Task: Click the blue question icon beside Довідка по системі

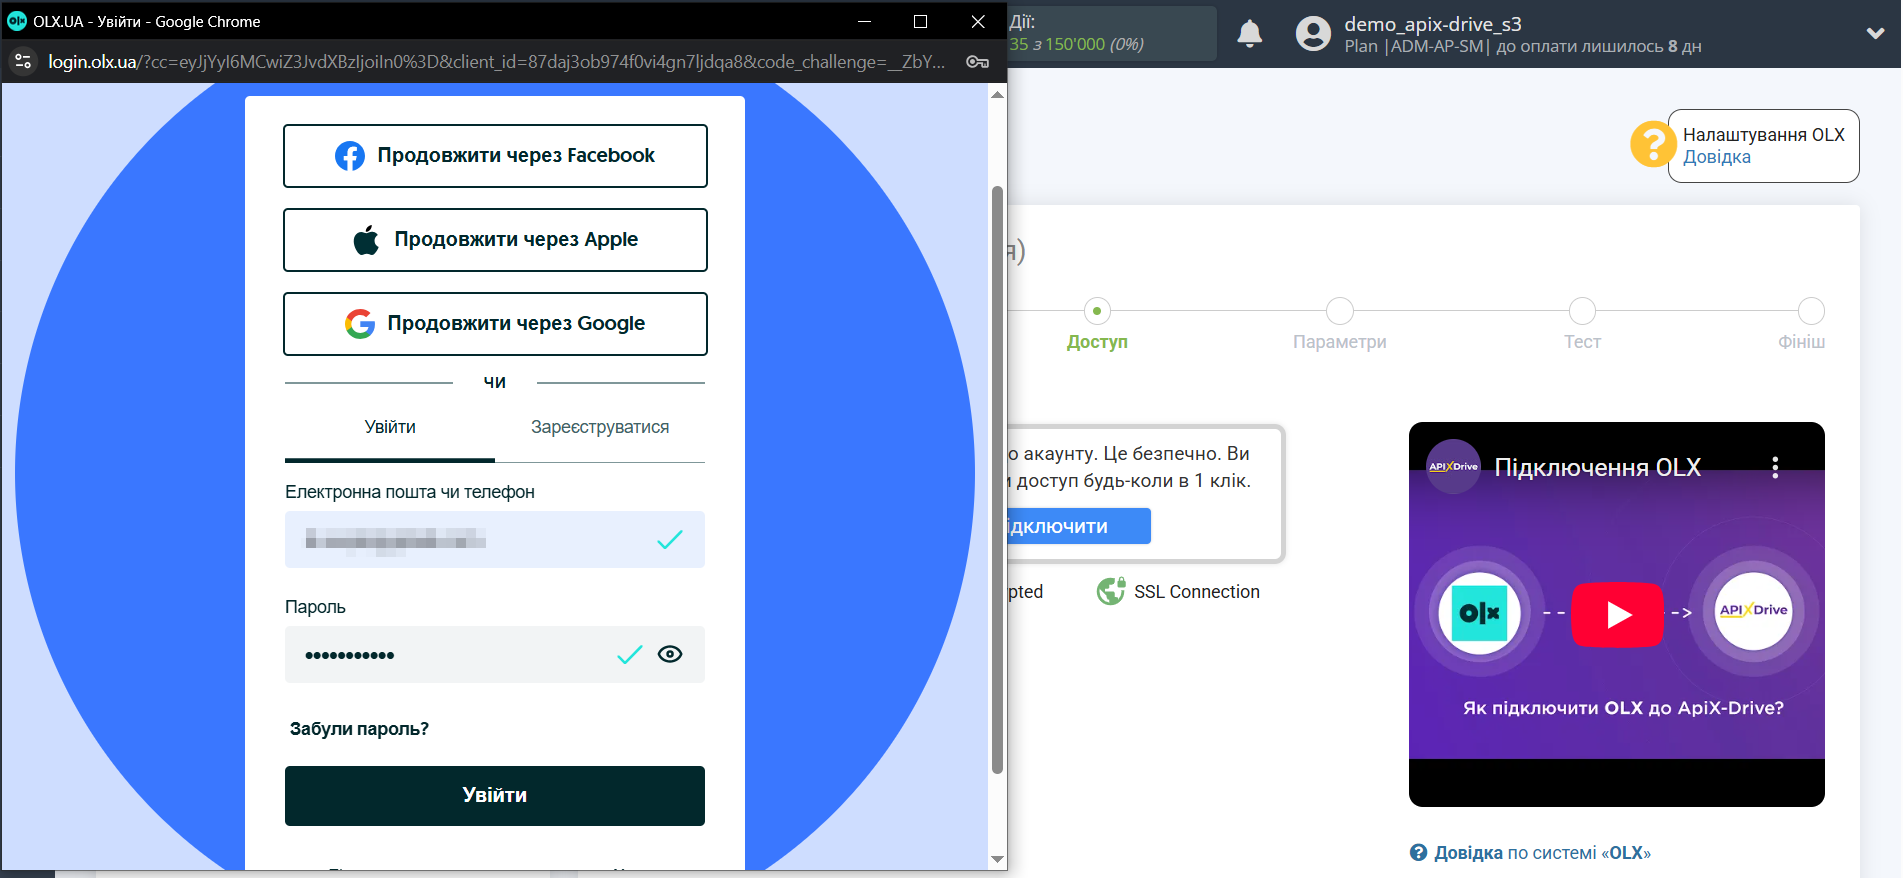Action: tap(1418, 853)
